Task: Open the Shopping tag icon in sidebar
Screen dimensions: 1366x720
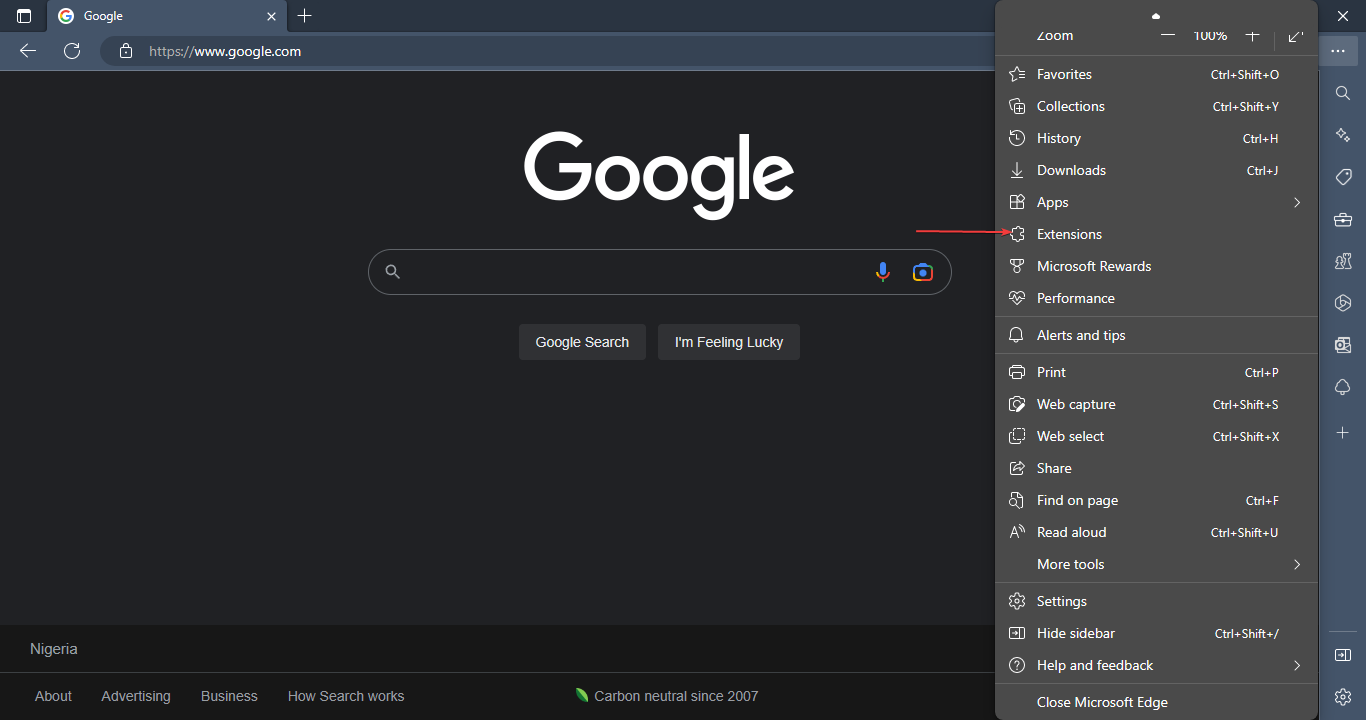Action: [x=1343, y=177]
